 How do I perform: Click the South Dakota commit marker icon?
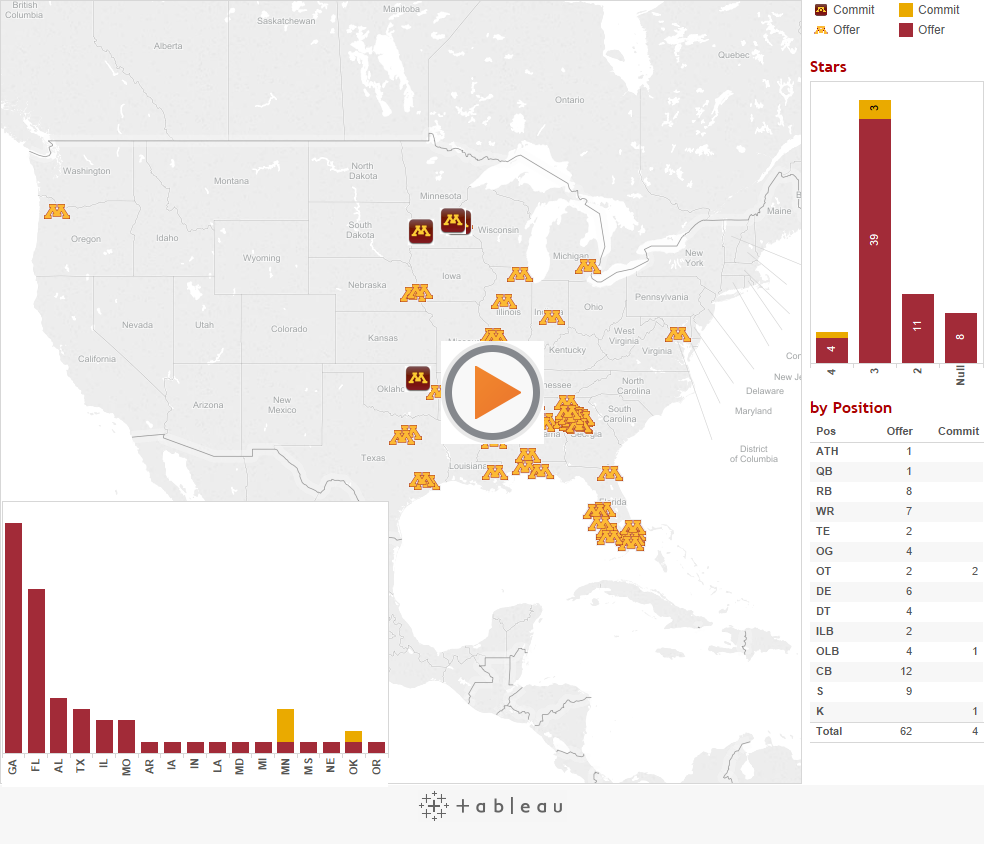[421, 231]
